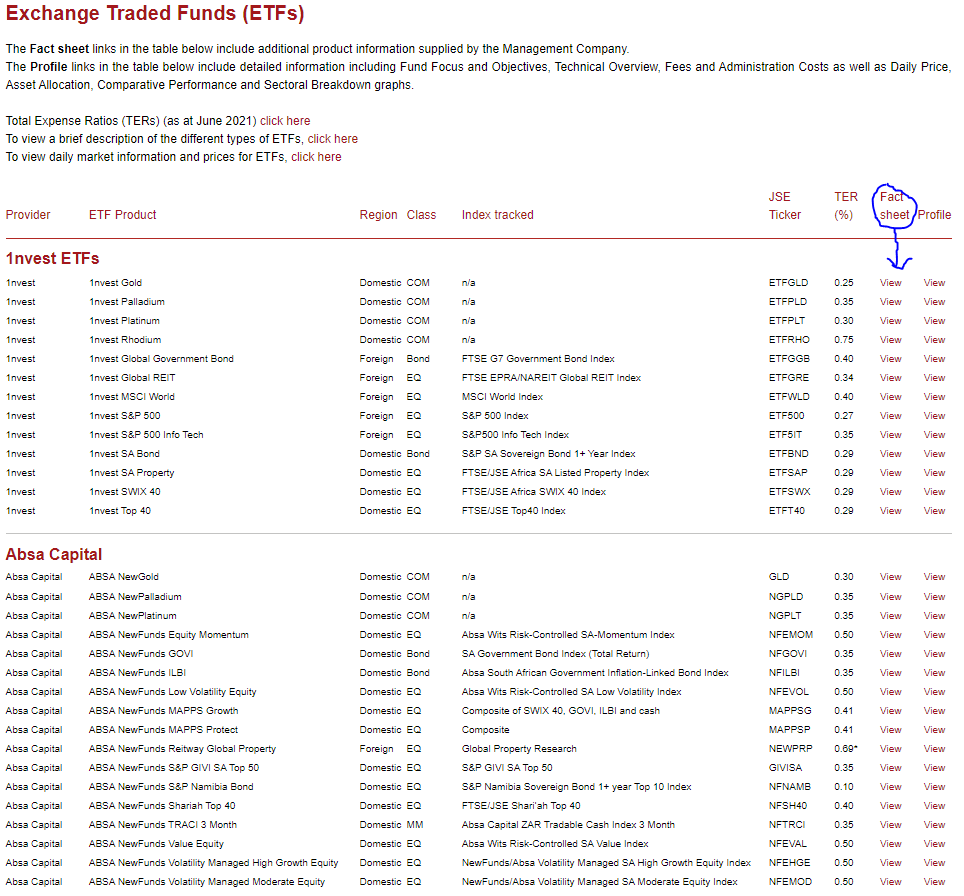Click the Profile column header
The width and height of the screenshot is (964, 896).
(934, 215)
